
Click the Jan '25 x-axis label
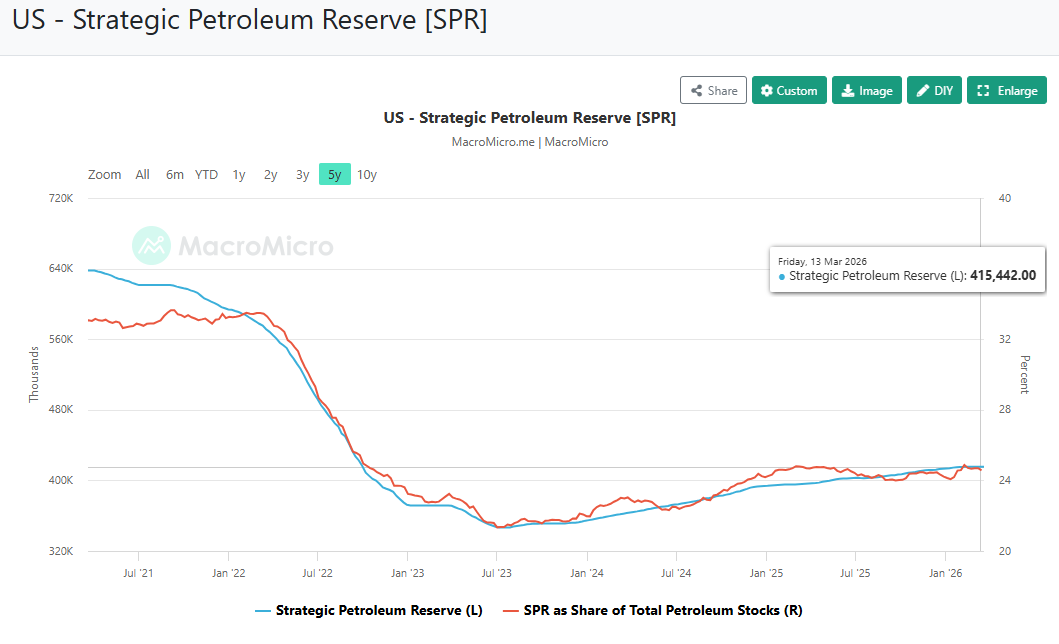[x=766, y=573]
